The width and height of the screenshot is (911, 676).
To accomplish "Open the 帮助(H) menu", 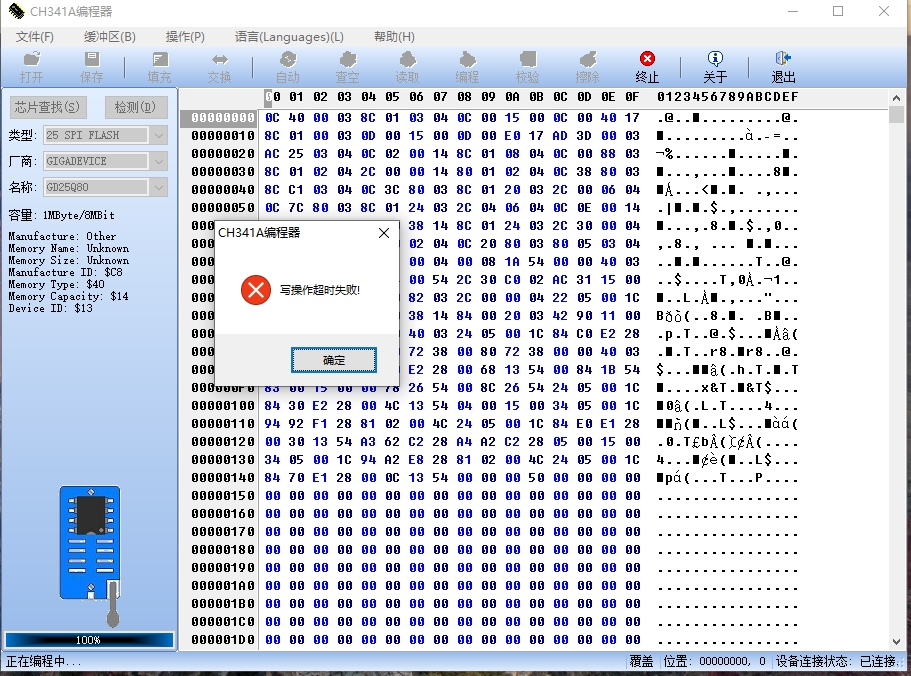I will [394, 37].
